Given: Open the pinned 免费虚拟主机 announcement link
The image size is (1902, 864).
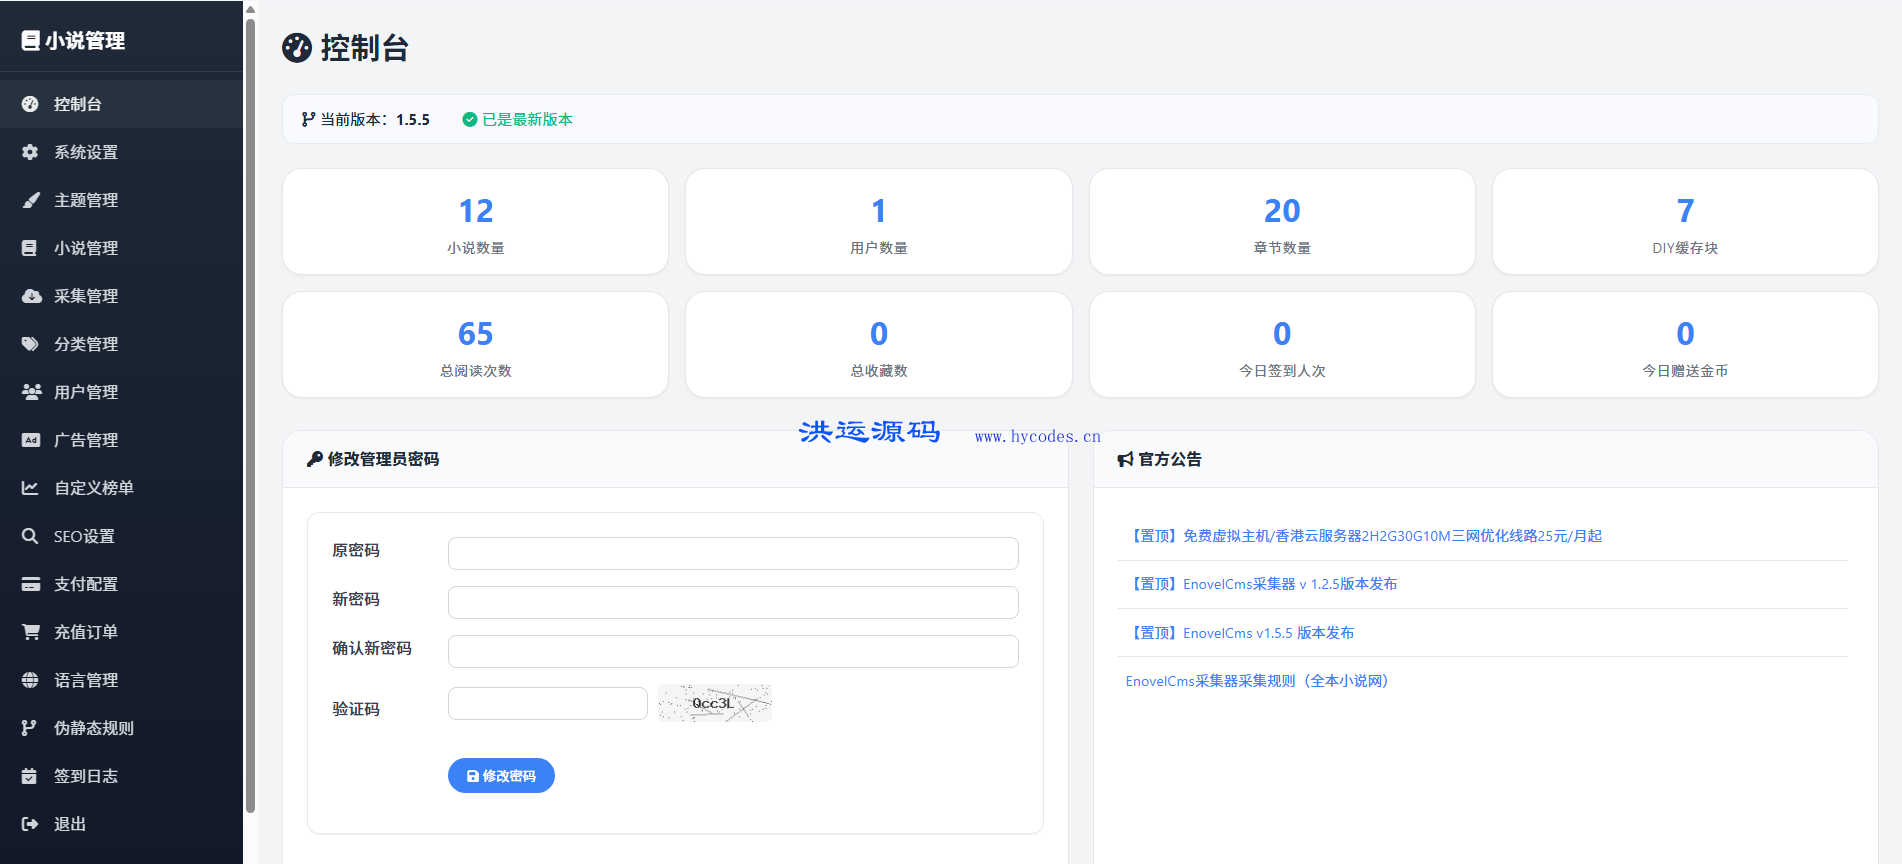Looking at the screenshot, I should point(1364,536).
